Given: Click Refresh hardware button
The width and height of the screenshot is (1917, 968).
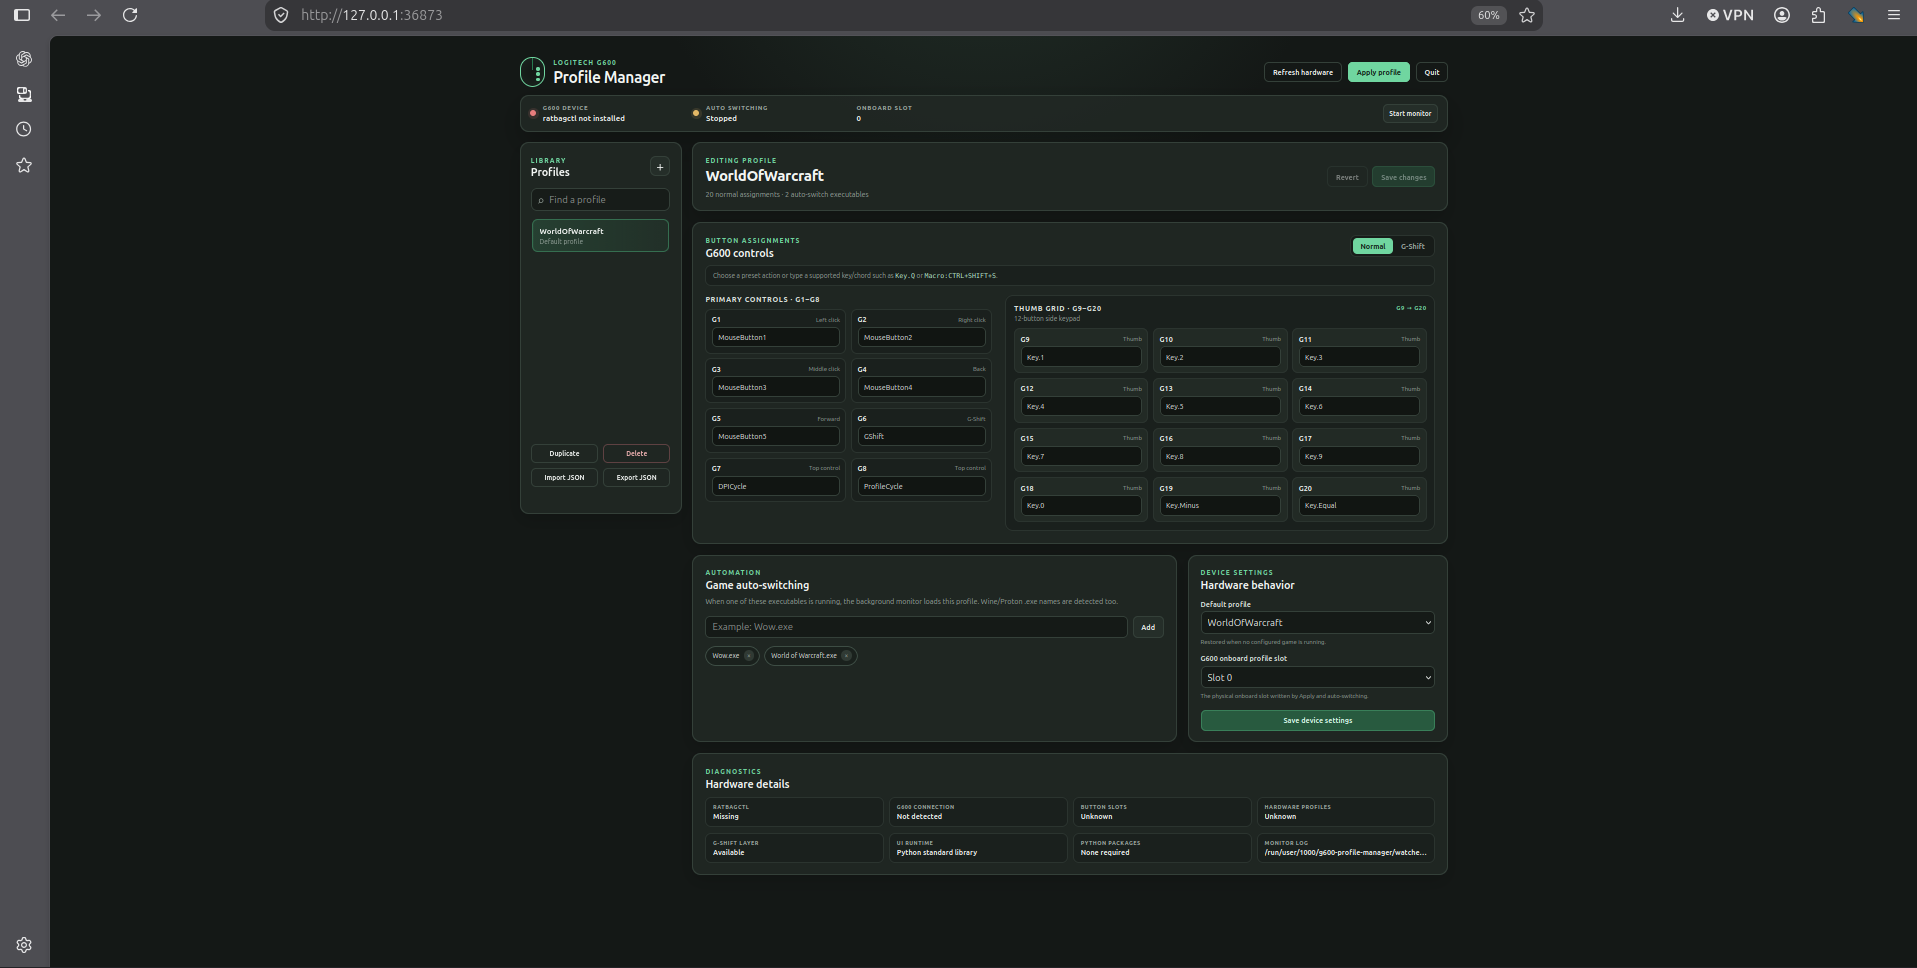Looking at the screenshot, I should 1303,72.
